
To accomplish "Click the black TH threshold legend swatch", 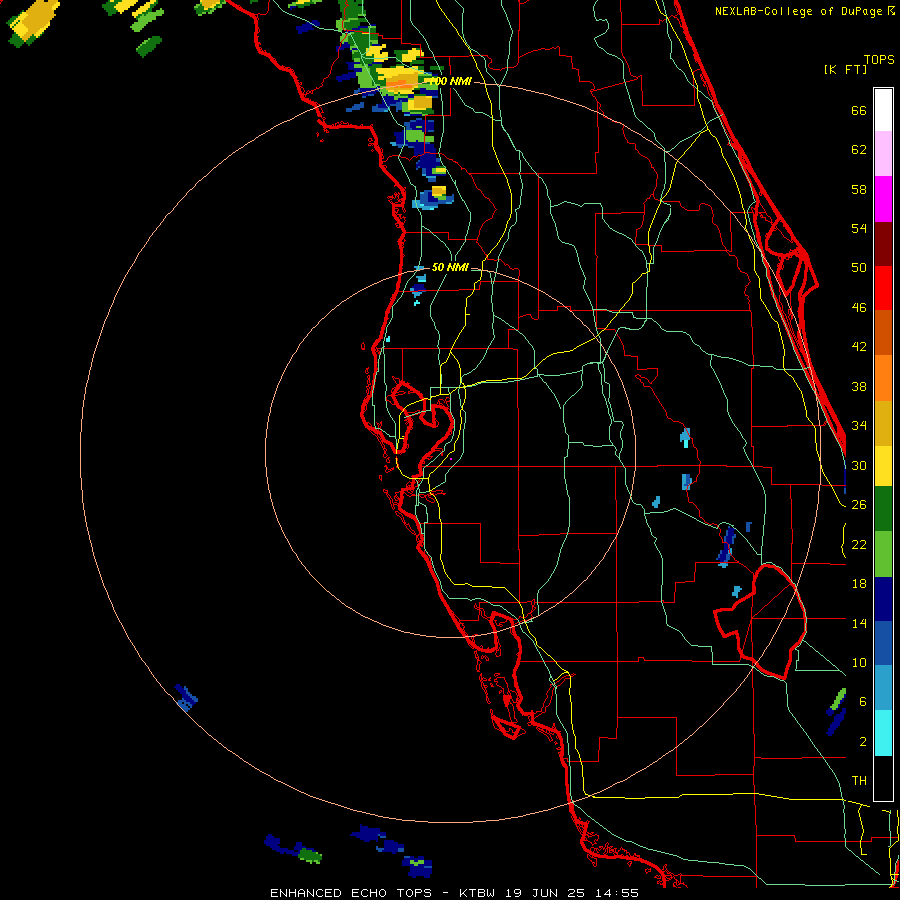I will point(883,778).
